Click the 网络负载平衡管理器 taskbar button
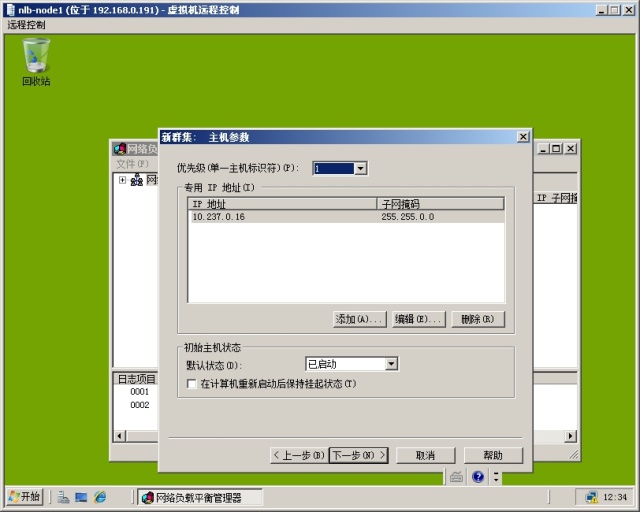This screenshot has height=512, width=640. coord(199,497)
